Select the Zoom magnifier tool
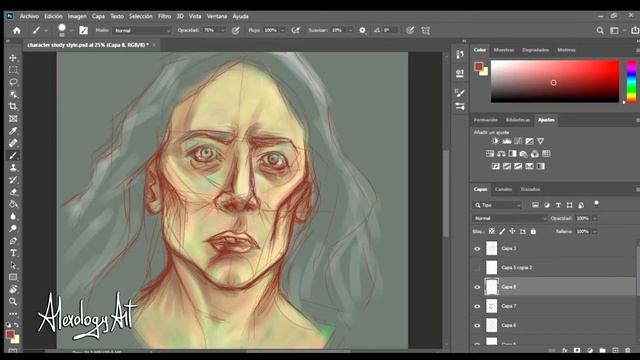Image resolution: width=640 pixels, height=360 pixels. (13, 302)
